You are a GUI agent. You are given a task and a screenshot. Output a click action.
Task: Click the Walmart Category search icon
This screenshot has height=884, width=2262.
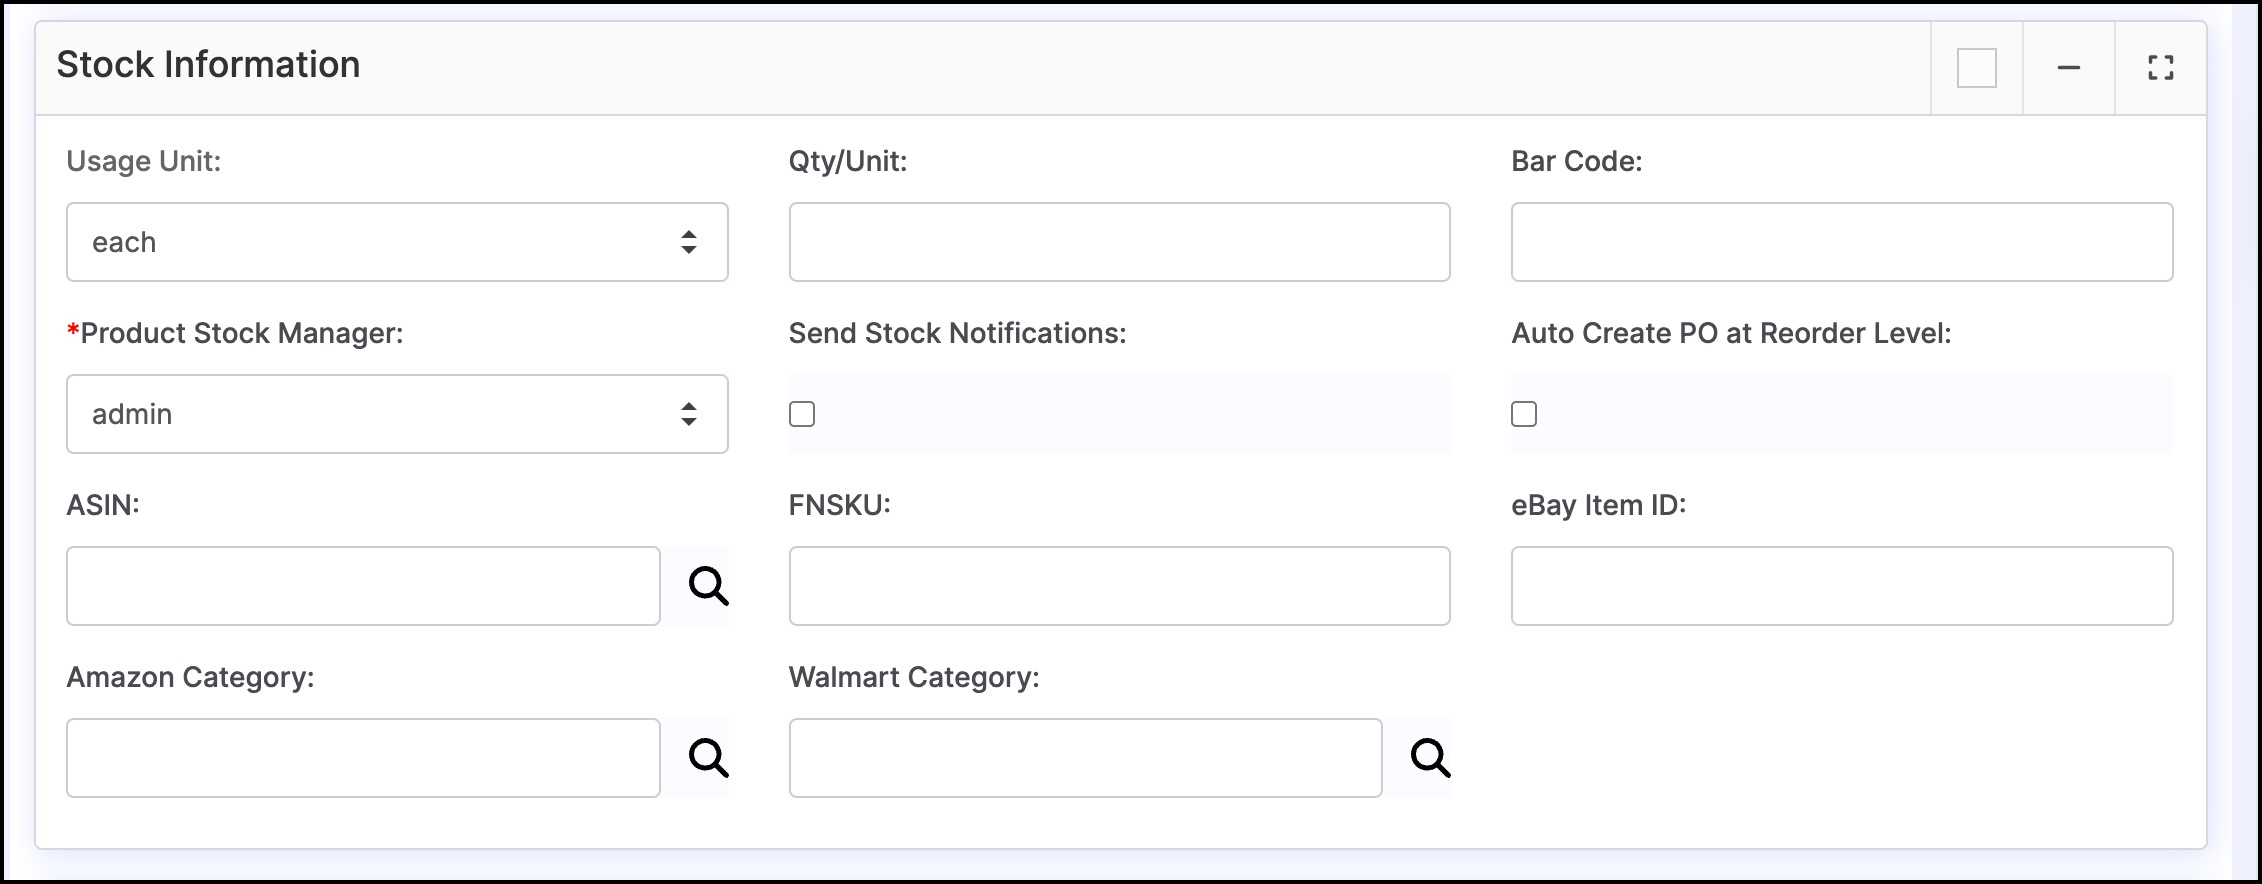click(x=1430, y=758)
